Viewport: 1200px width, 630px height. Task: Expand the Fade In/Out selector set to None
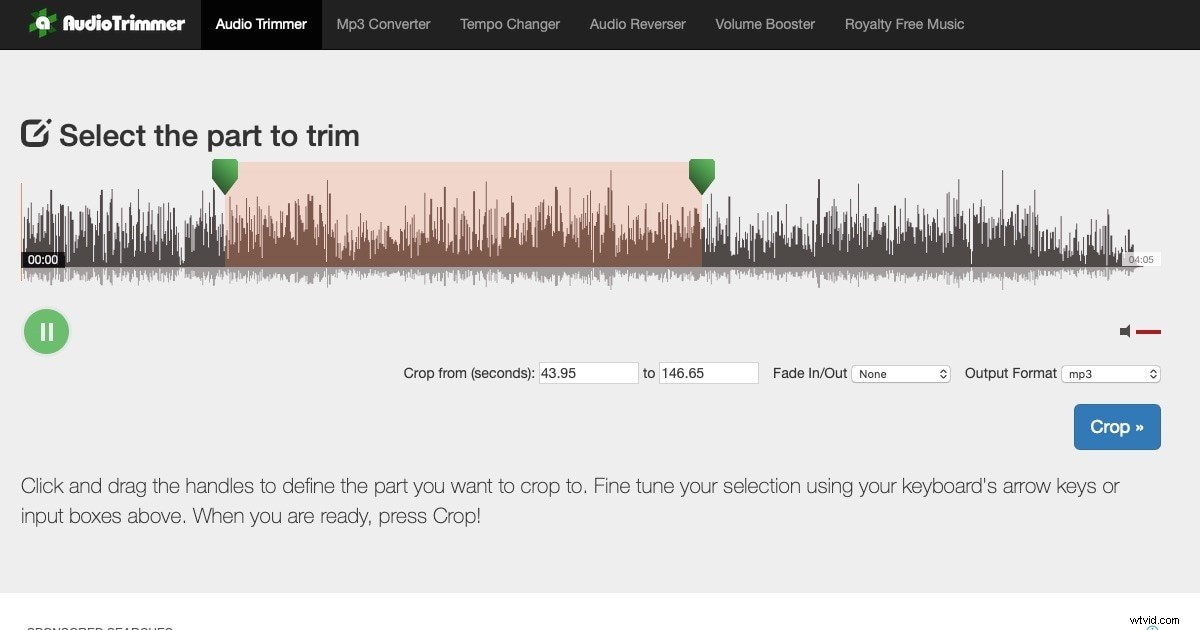(x=900, y=373)
